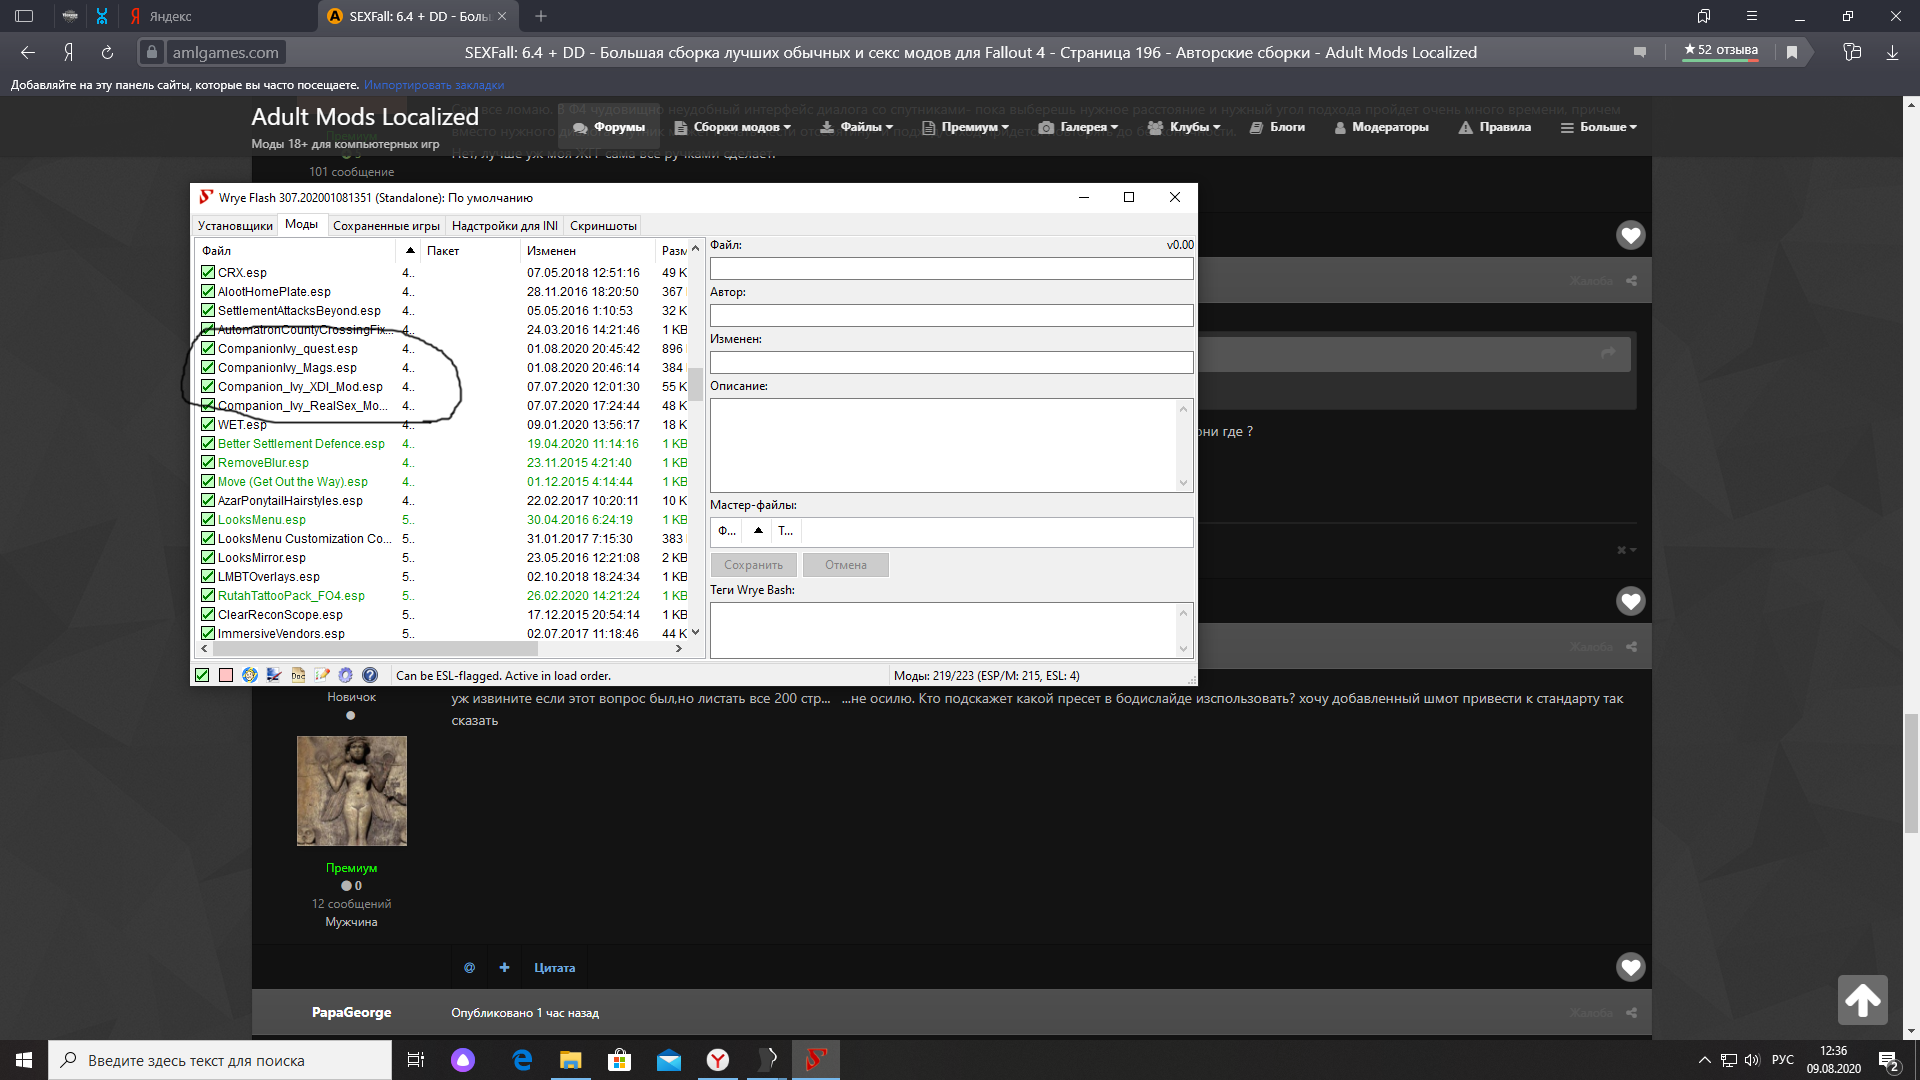Open the Doc Browser icon

coord(298,675)
